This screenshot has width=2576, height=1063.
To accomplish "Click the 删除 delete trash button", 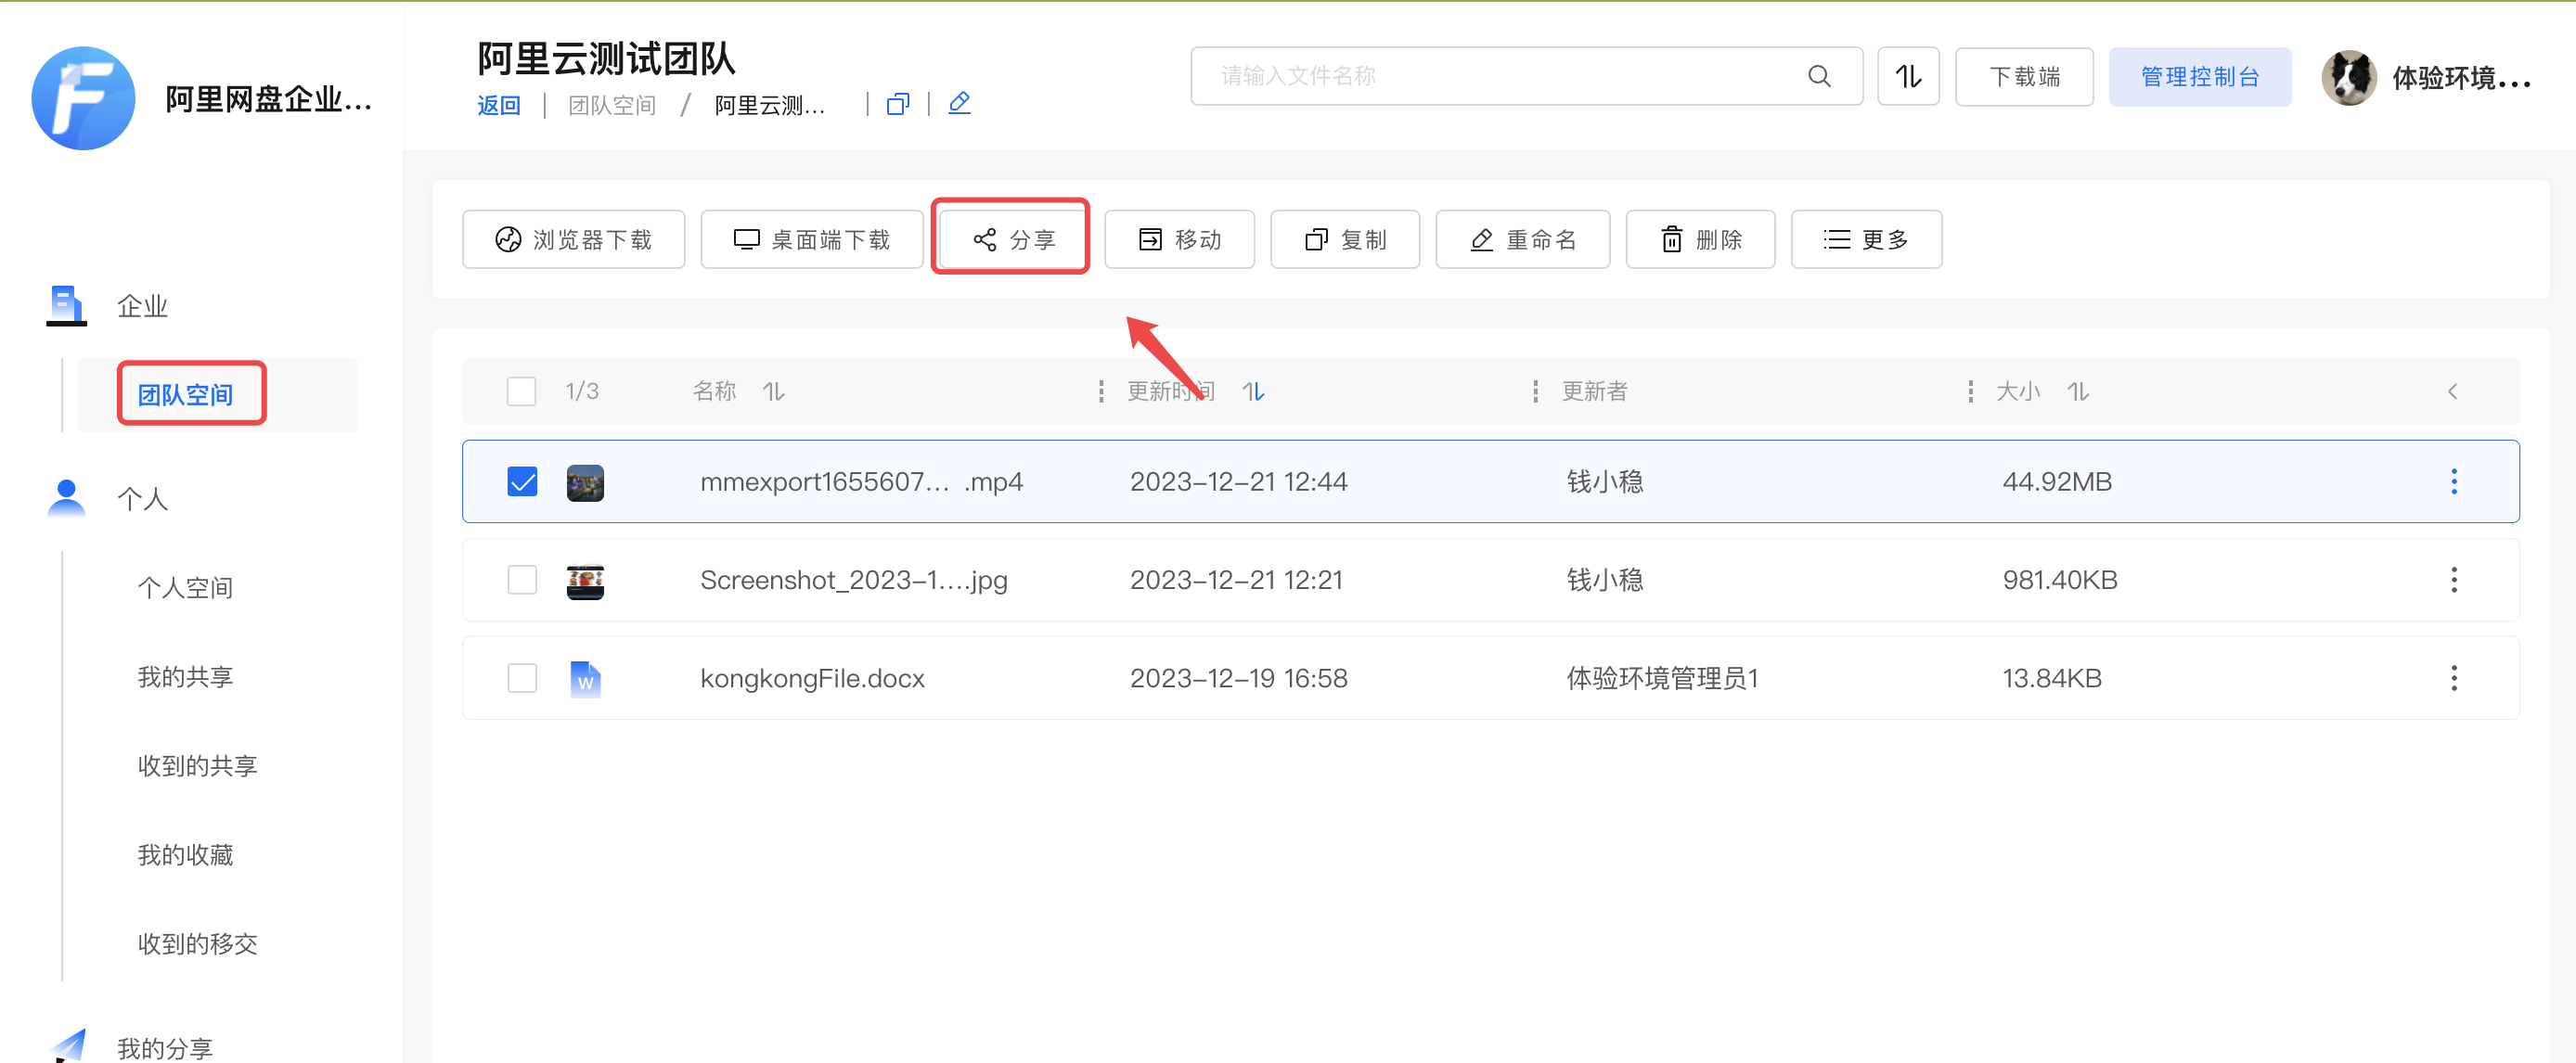I will [x=1699, y=239].
